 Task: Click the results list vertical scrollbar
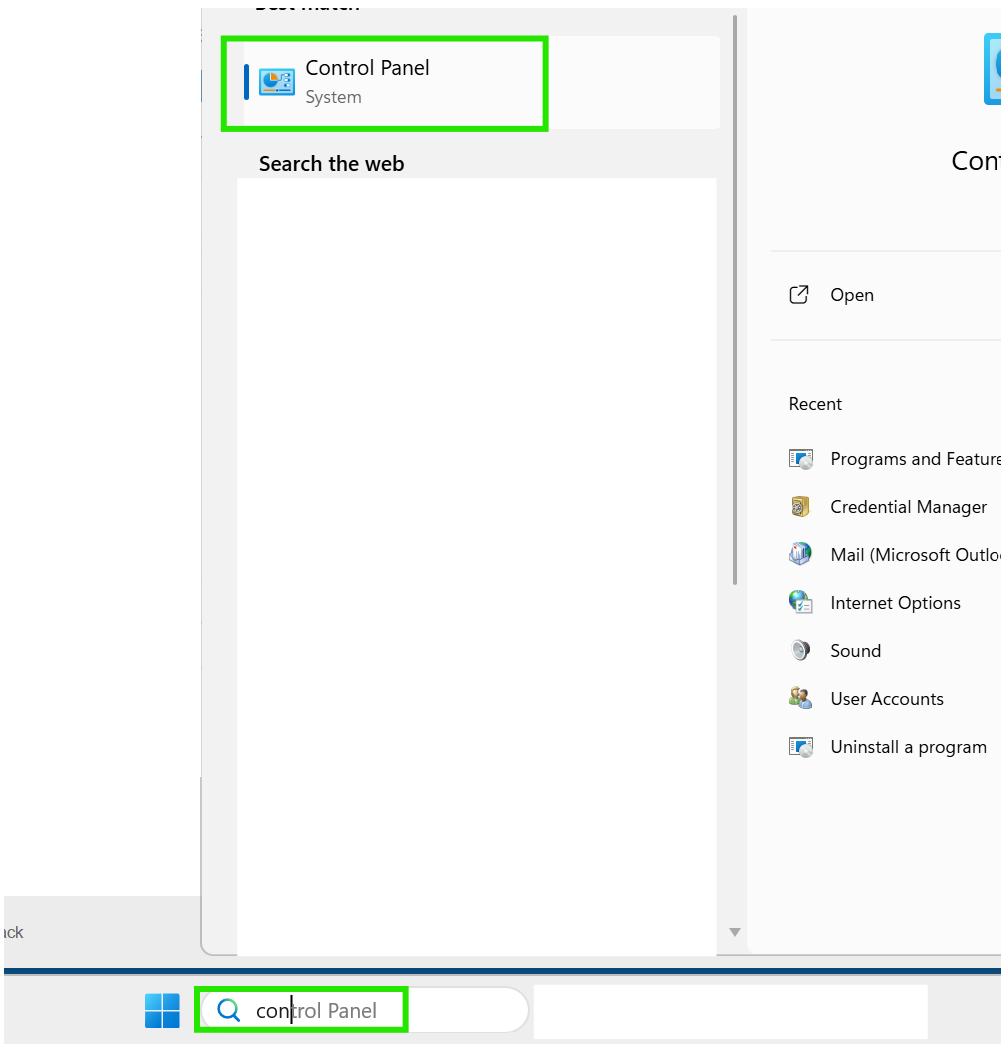(x=735, y=300)
